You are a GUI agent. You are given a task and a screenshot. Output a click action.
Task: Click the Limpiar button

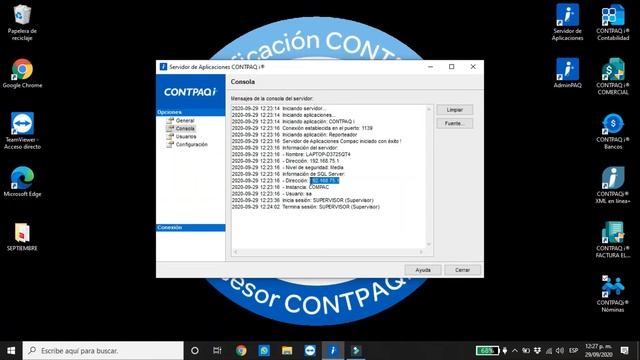click(455, 110)
